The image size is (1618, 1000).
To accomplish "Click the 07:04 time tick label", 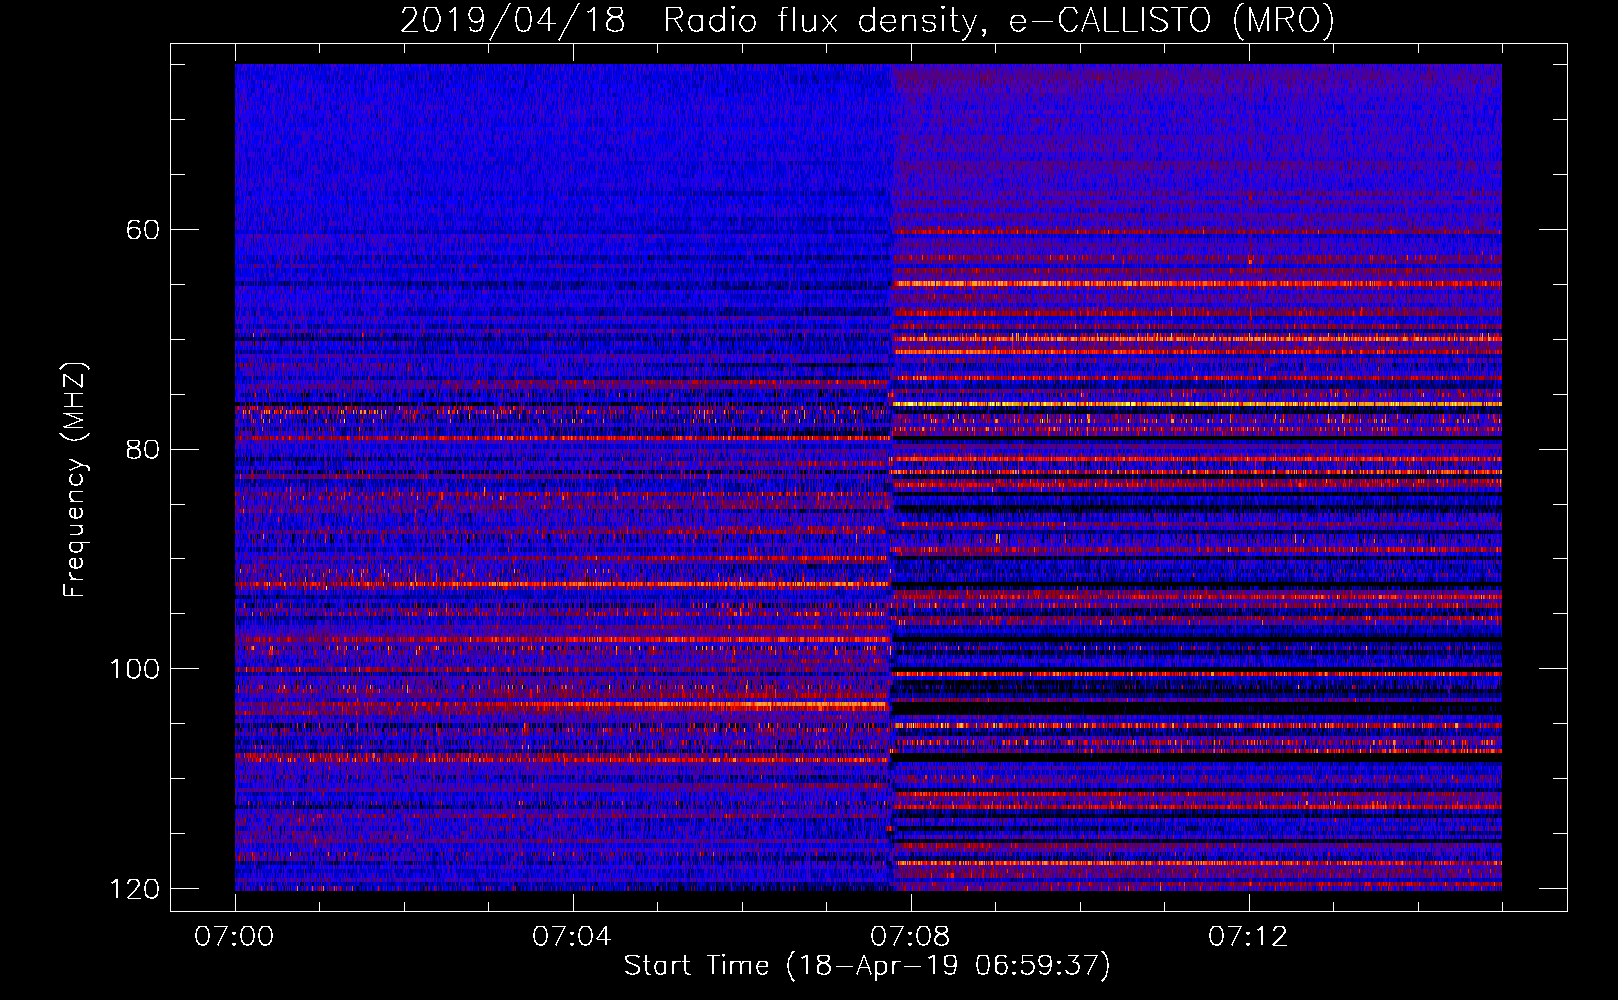I will 572,937.
